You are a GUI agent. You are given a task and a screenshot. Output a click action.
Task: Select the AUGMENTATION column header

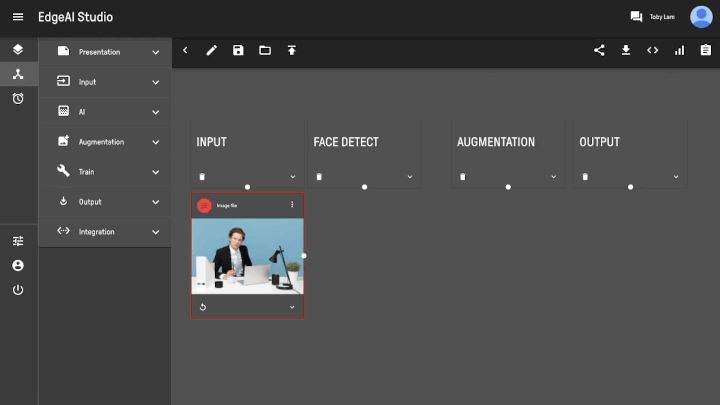(x=496, y=142)
